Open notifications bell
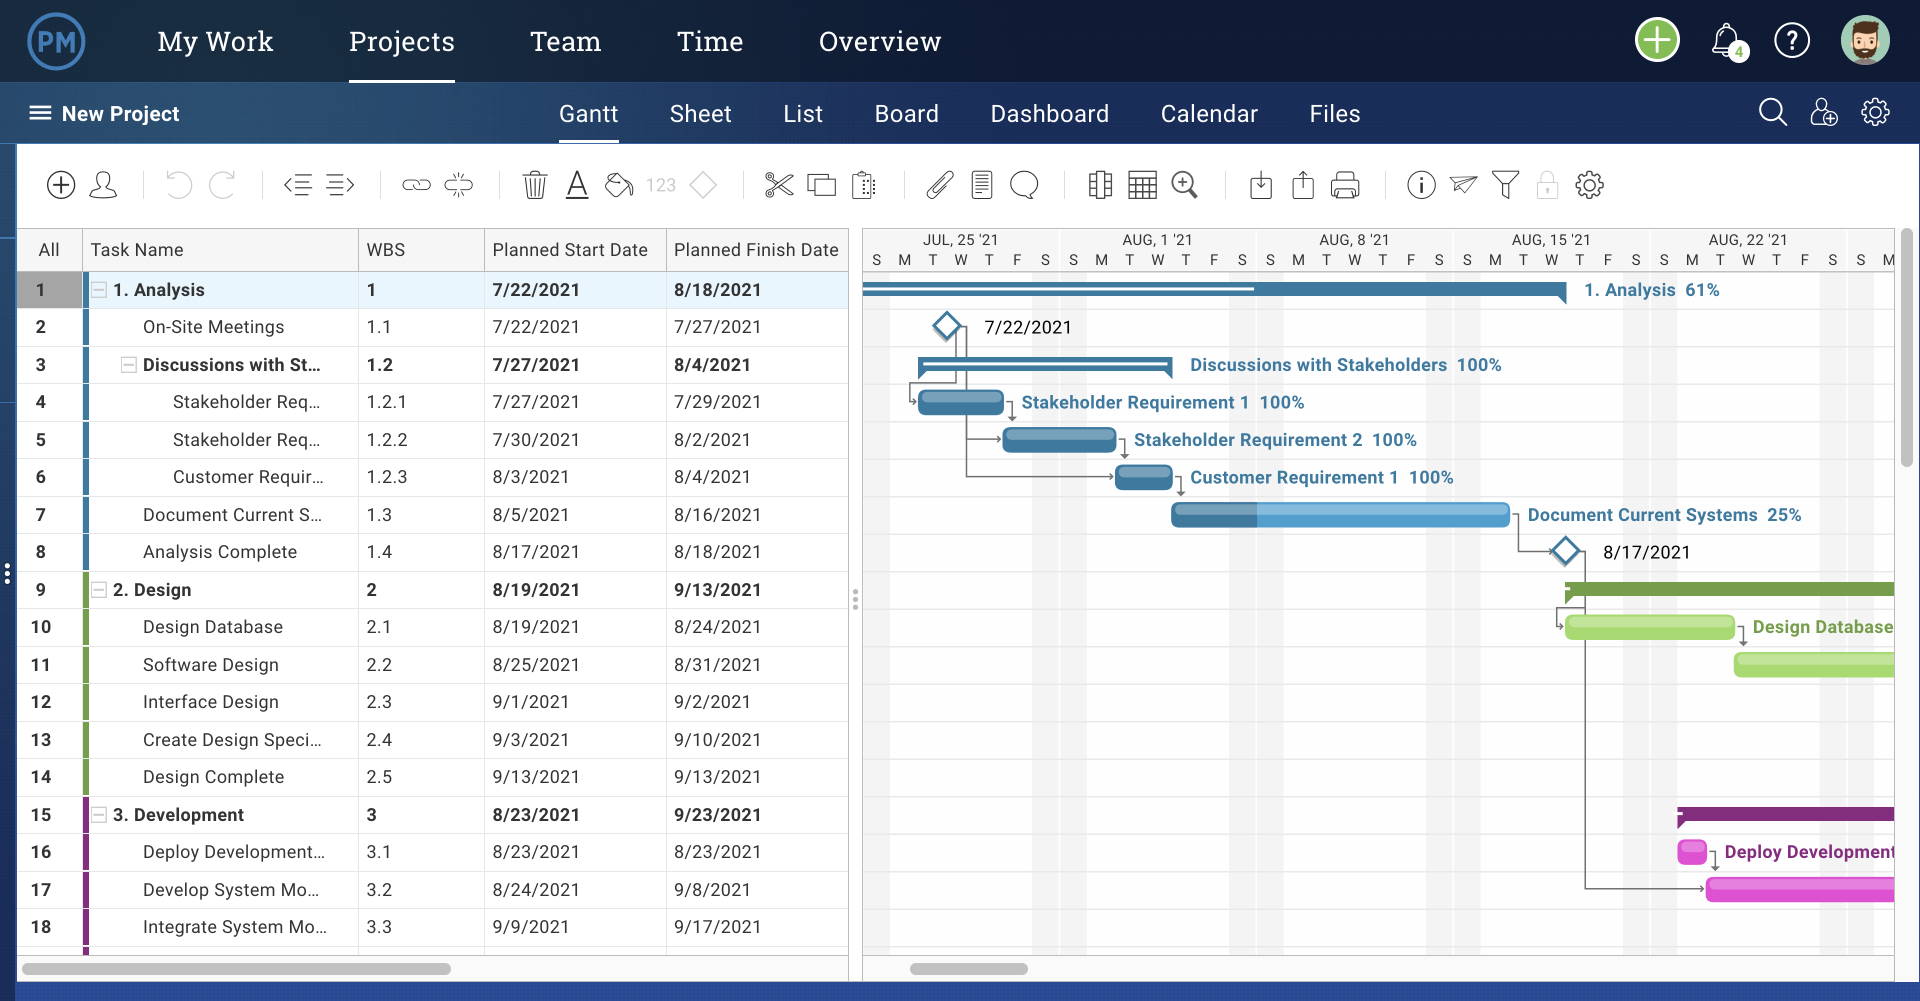Screen dimensions: 1920x1001 pyautogui.click(x=1727, y=40)
